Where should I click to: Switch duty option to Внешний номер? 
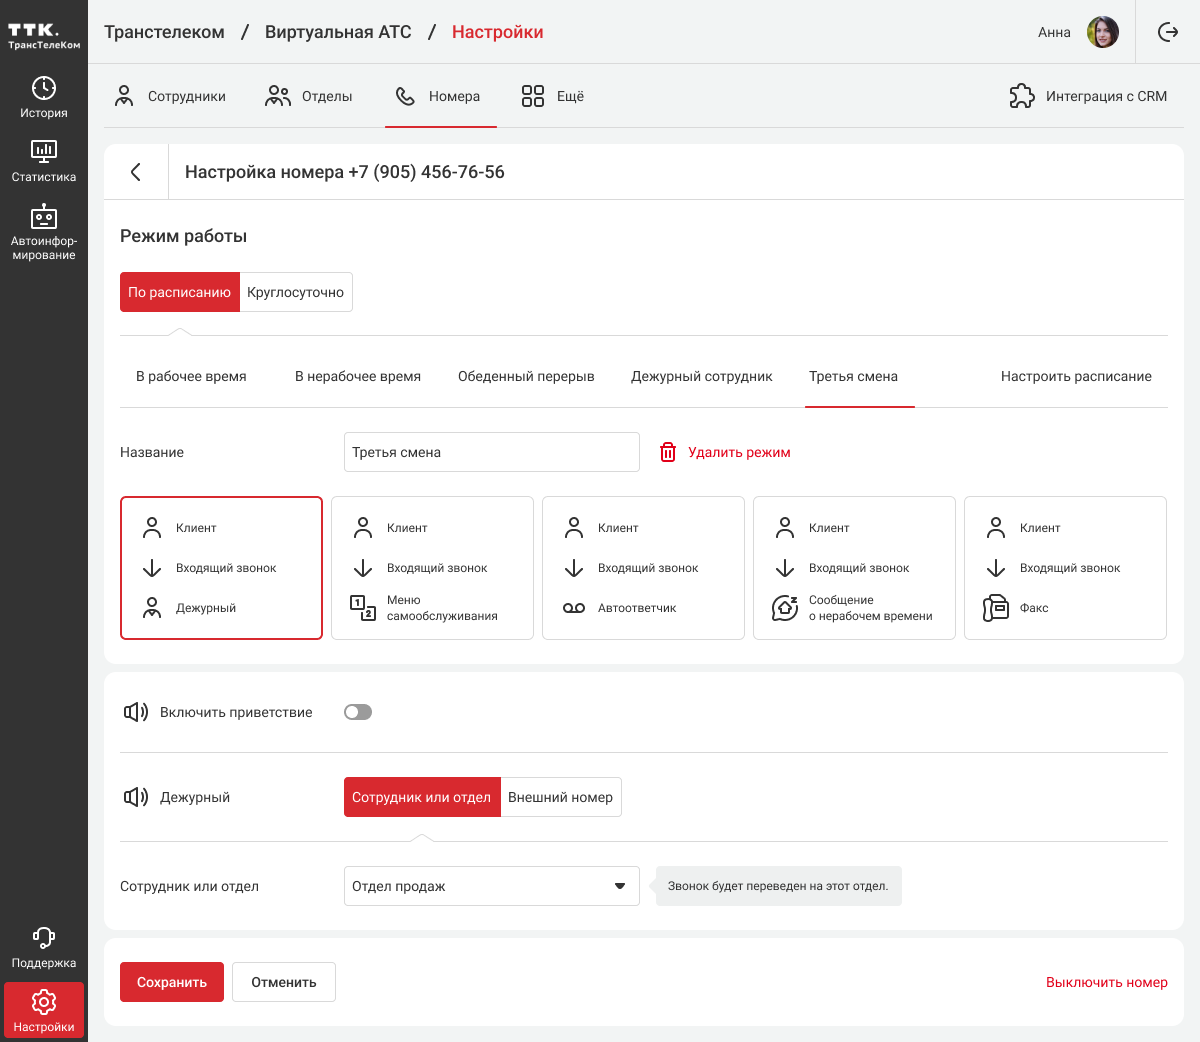tap(560, 797)
